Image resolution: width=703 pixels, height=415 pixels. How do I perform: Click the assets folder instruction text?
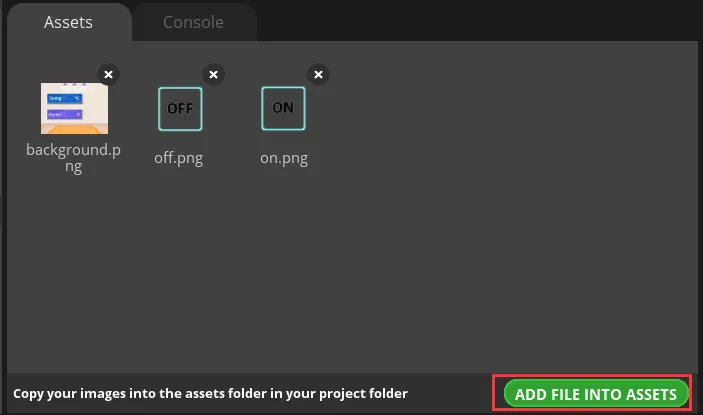coord(210,394)
